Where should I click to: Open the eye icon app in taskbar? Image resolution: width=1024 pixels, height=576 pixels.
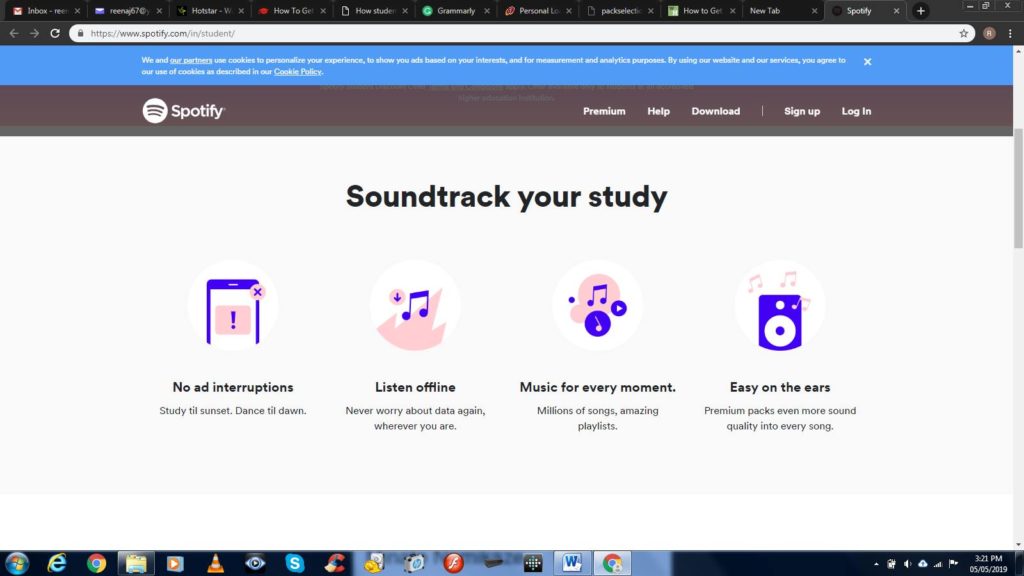(x=255, y=563)
